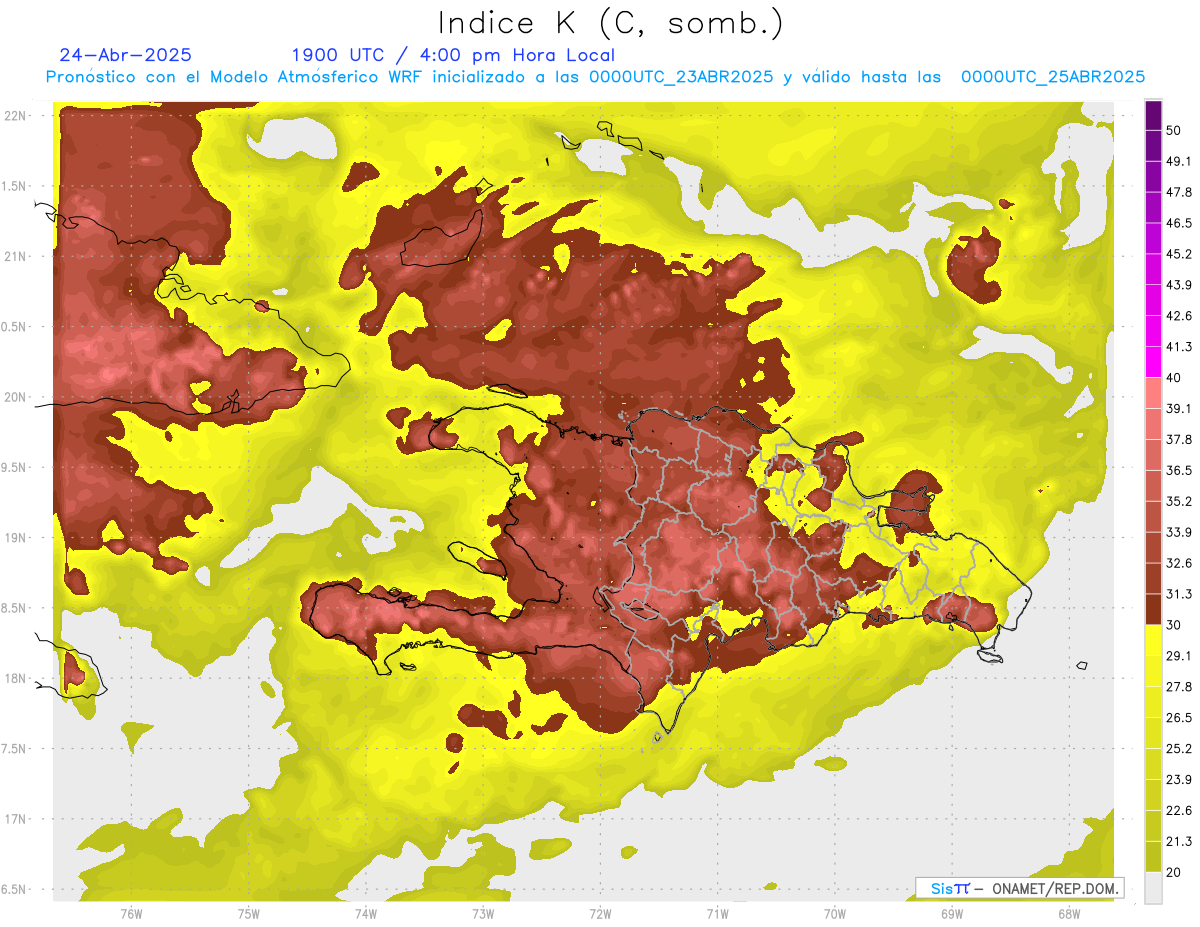The width and height of the screenshot is (1200, 927).
Task: Click the color scale value '25.2'
Action: click(1179, 748)
